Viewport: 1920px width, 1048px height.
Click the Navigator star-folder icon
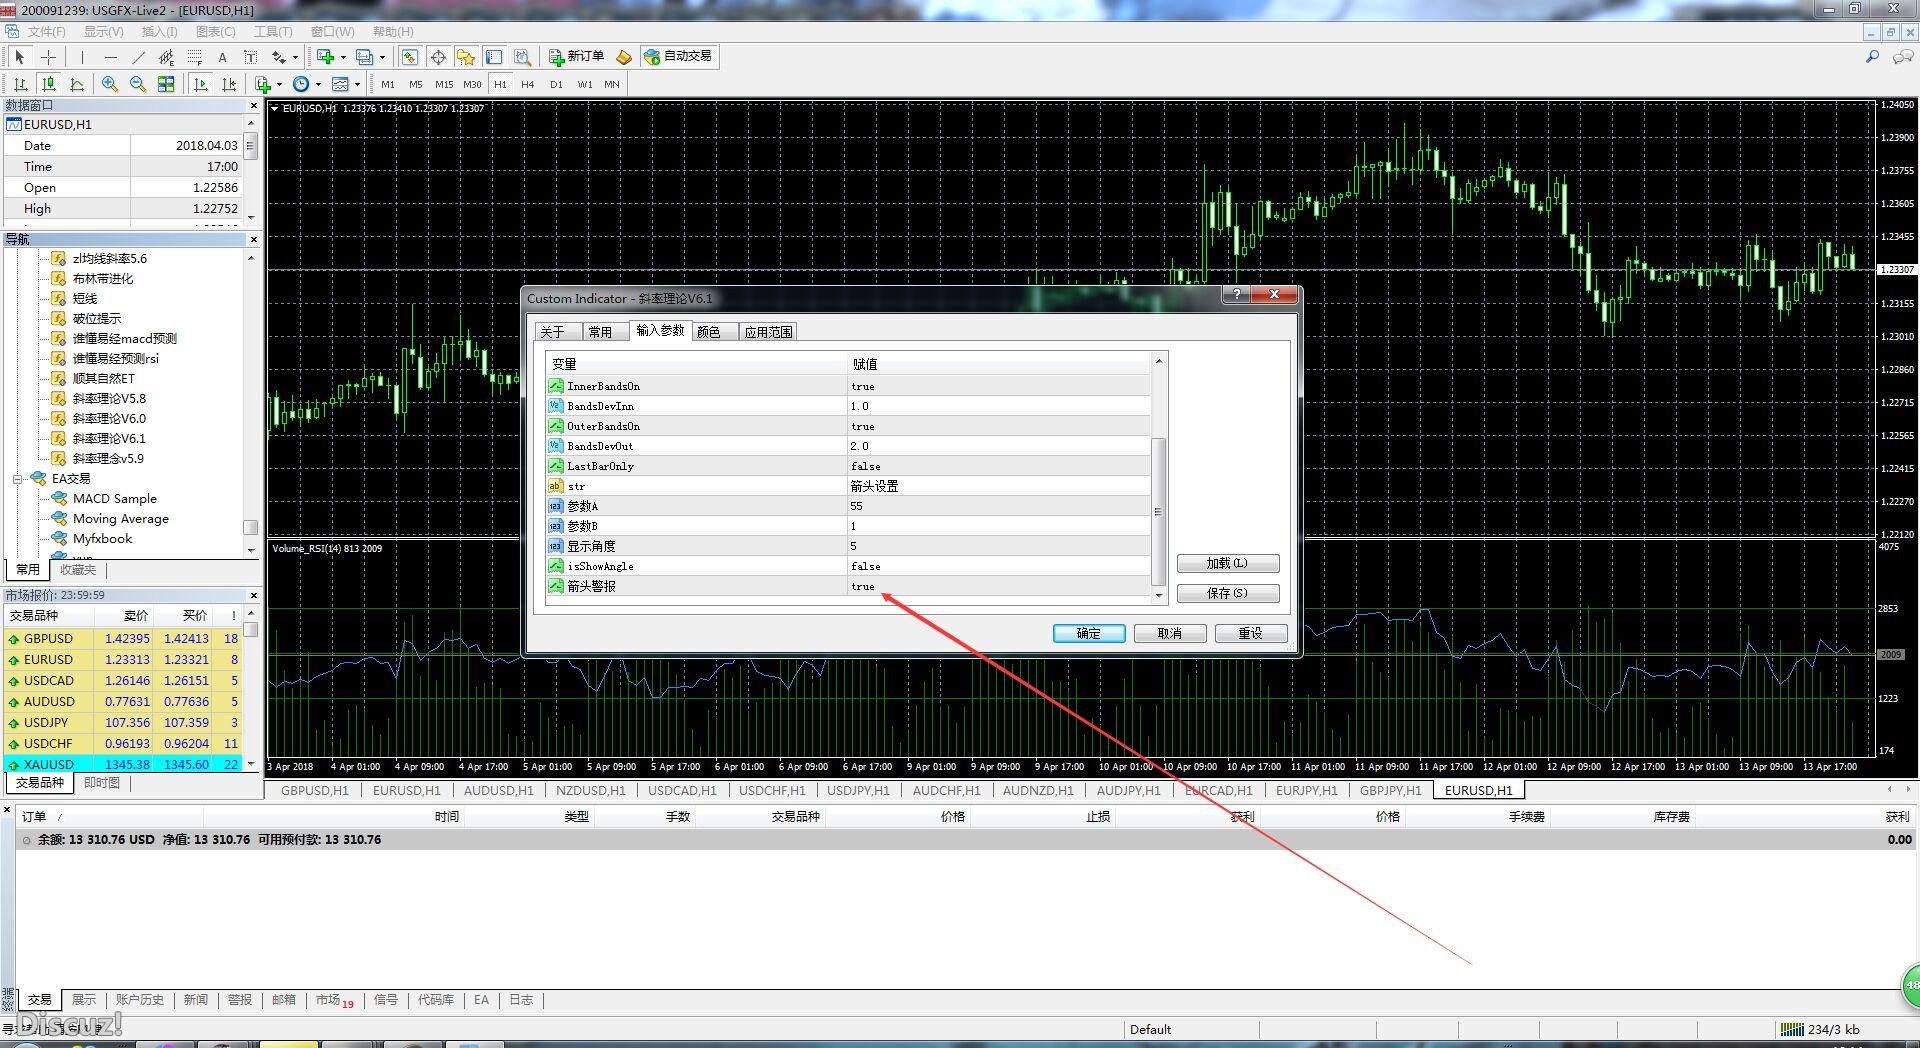[x=466, y=57]
